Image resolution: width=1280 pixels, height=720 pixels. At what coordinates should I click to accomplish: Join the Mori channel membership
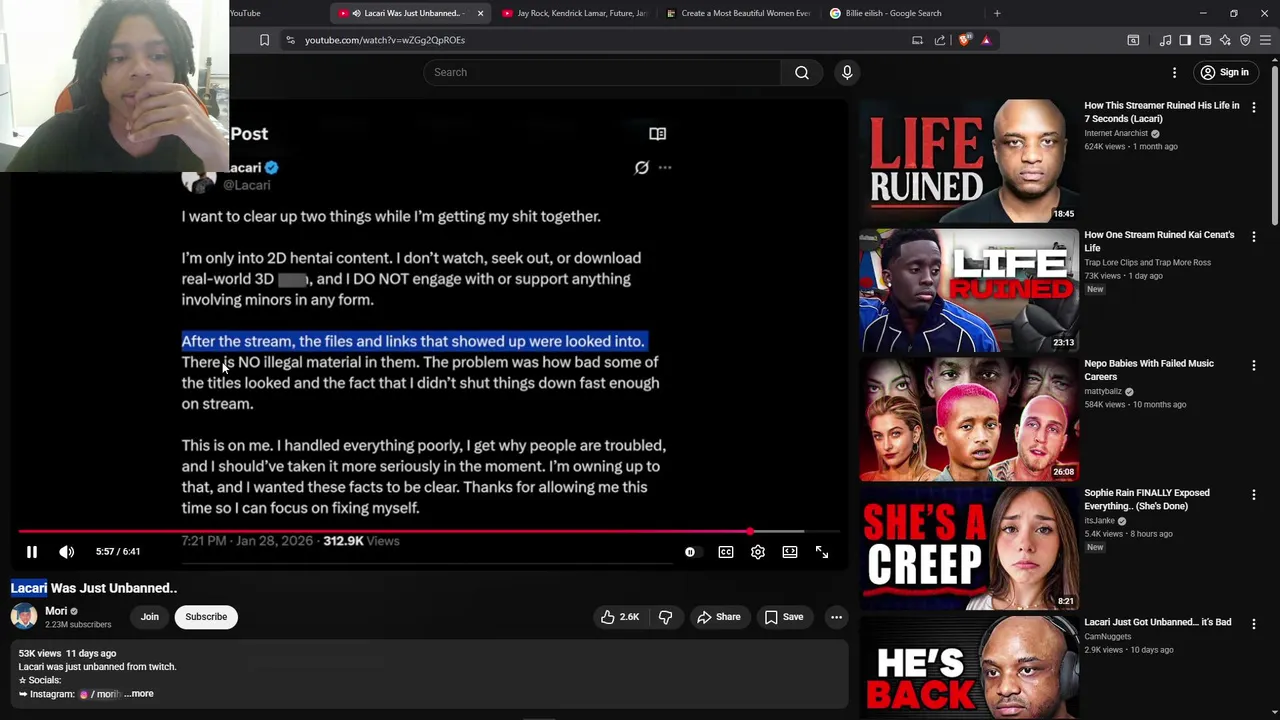149,617
